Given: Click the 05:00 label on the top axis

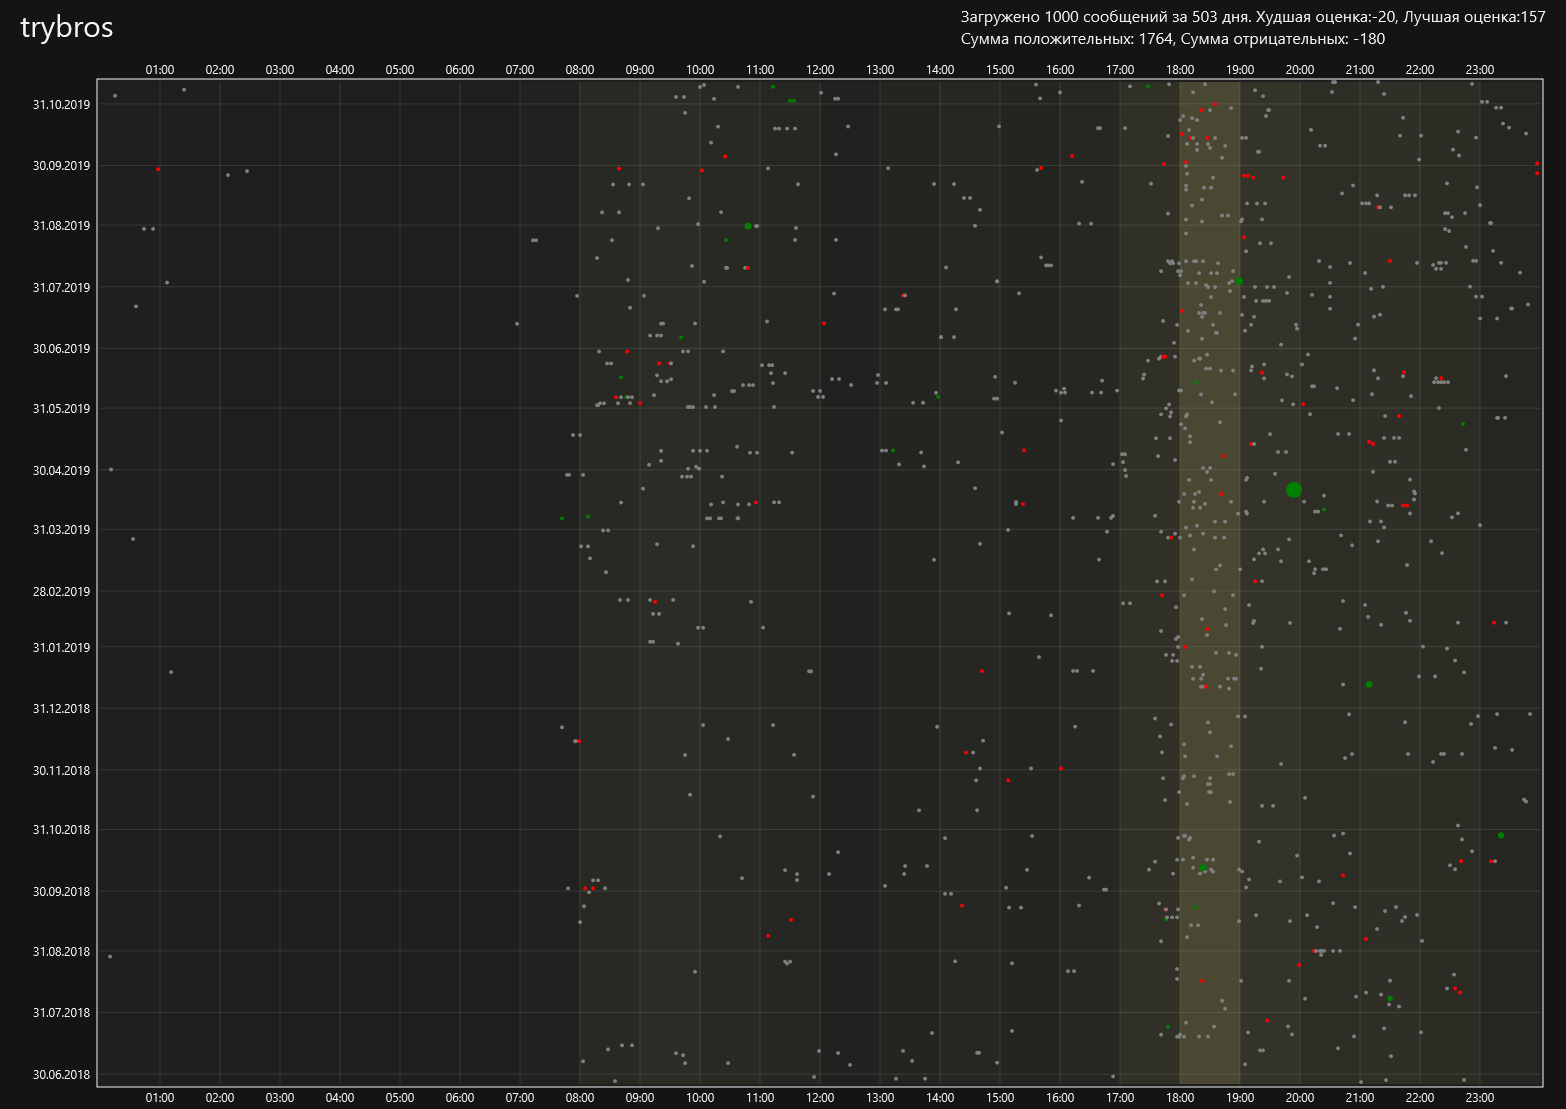Looking at the screenshot, I should click(x=400, y=70).
